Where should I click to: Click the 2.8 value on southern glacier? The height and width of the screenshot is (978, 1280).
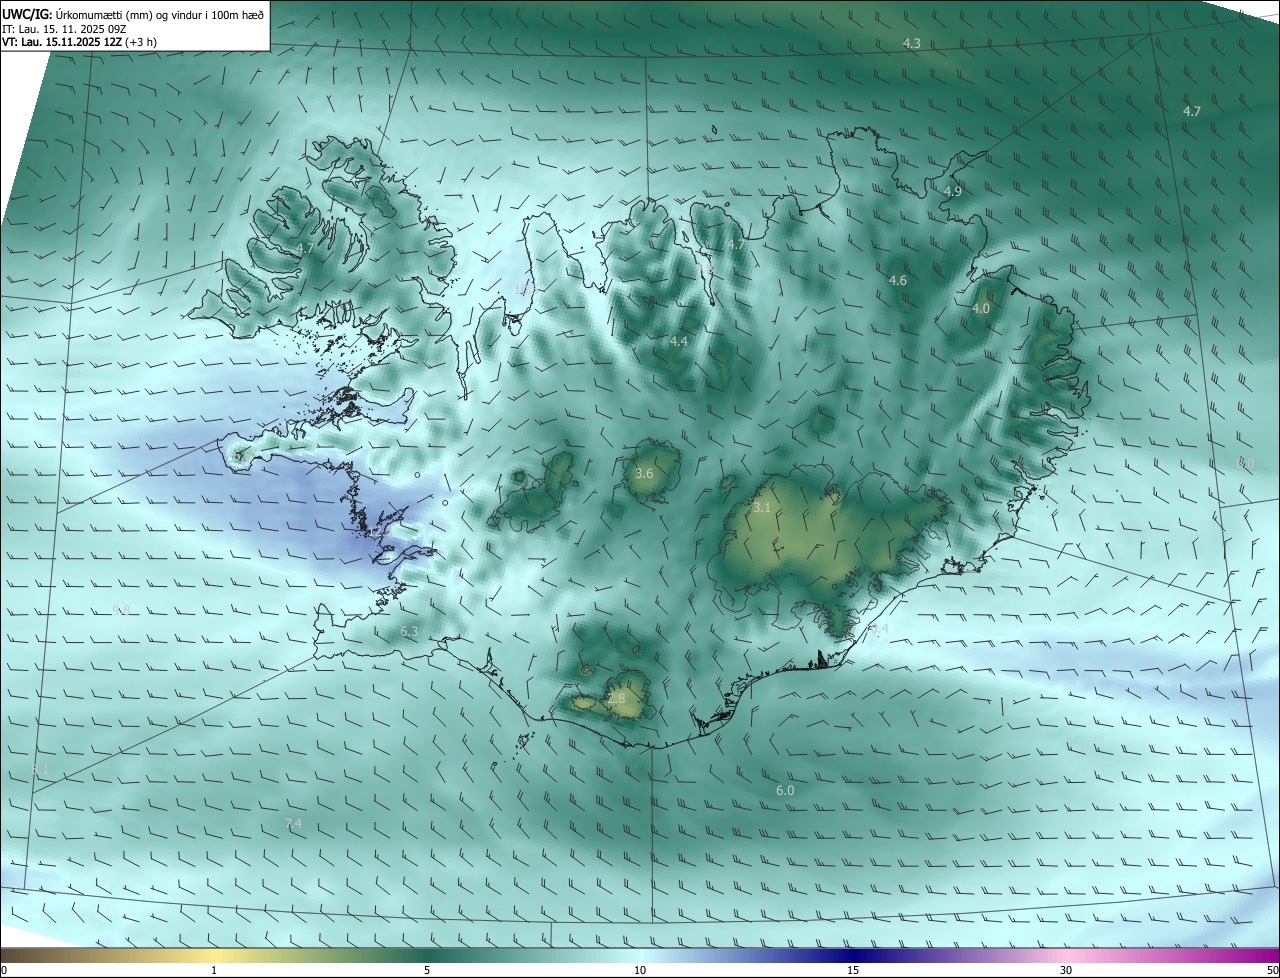616,699
